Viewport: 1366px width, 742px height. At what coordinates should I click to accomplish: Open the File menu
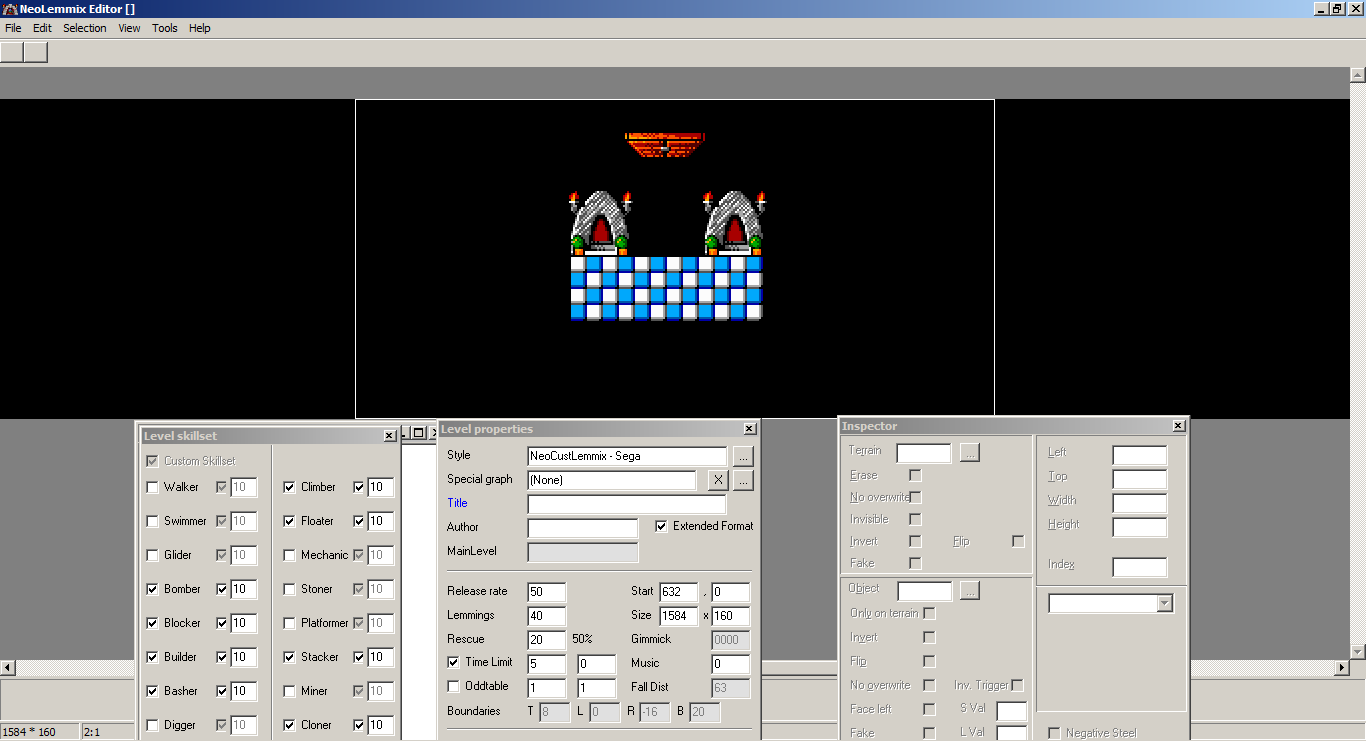coord(13,28)
